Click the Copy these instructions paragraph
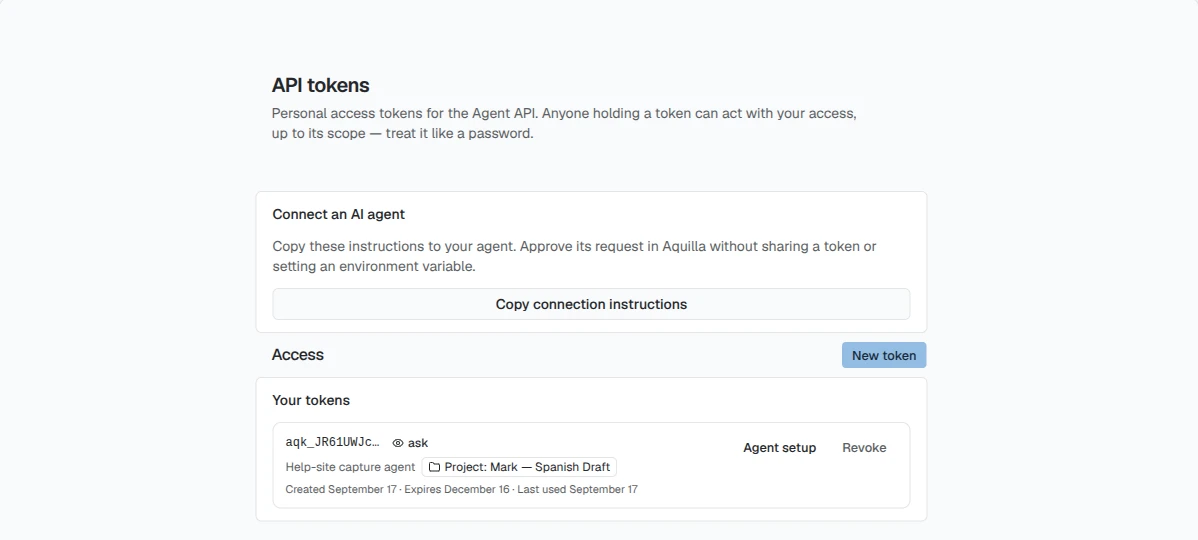This screenshot has width=1198, height=540. [575, 257]
